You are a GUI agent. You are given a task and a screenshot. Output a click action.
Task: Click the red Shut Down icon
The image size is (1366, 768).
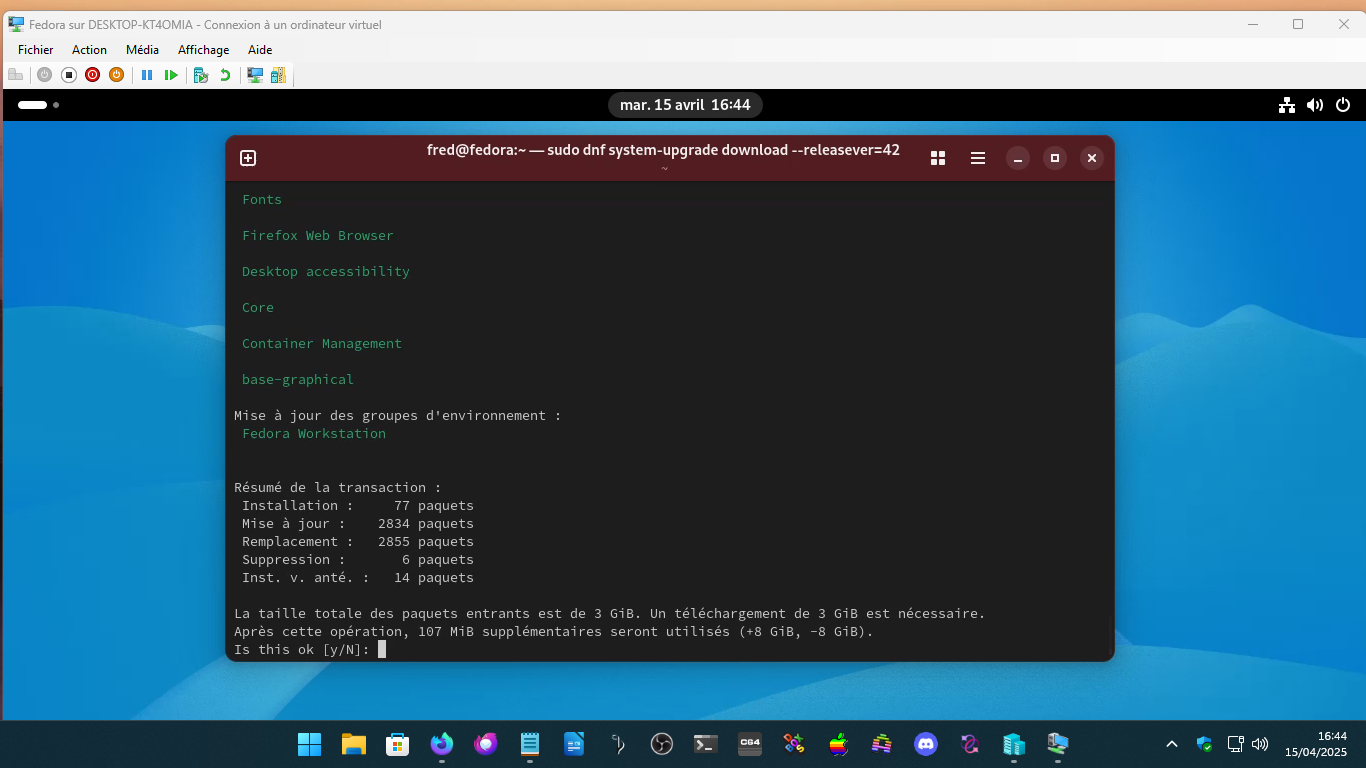[x=93, y=75]
